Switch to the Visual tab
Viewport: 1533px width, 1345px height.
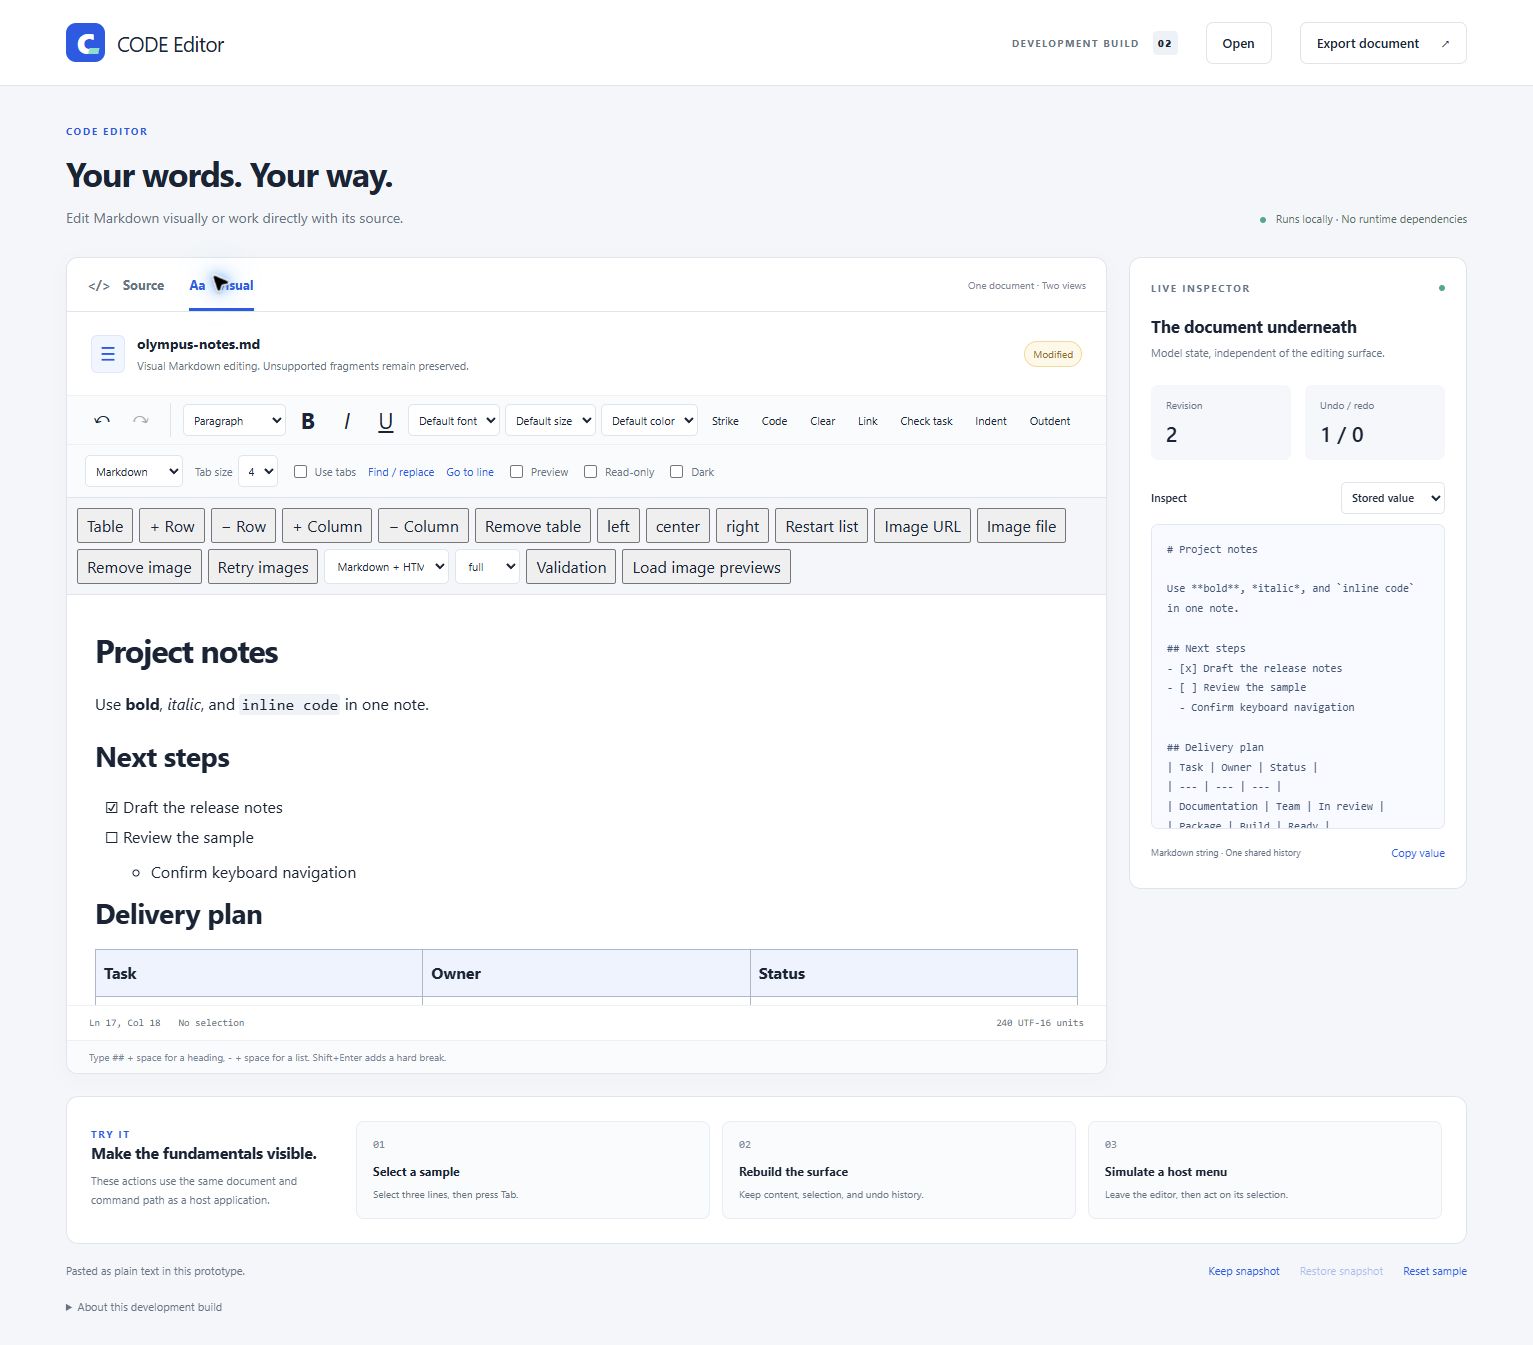(221, 286)
